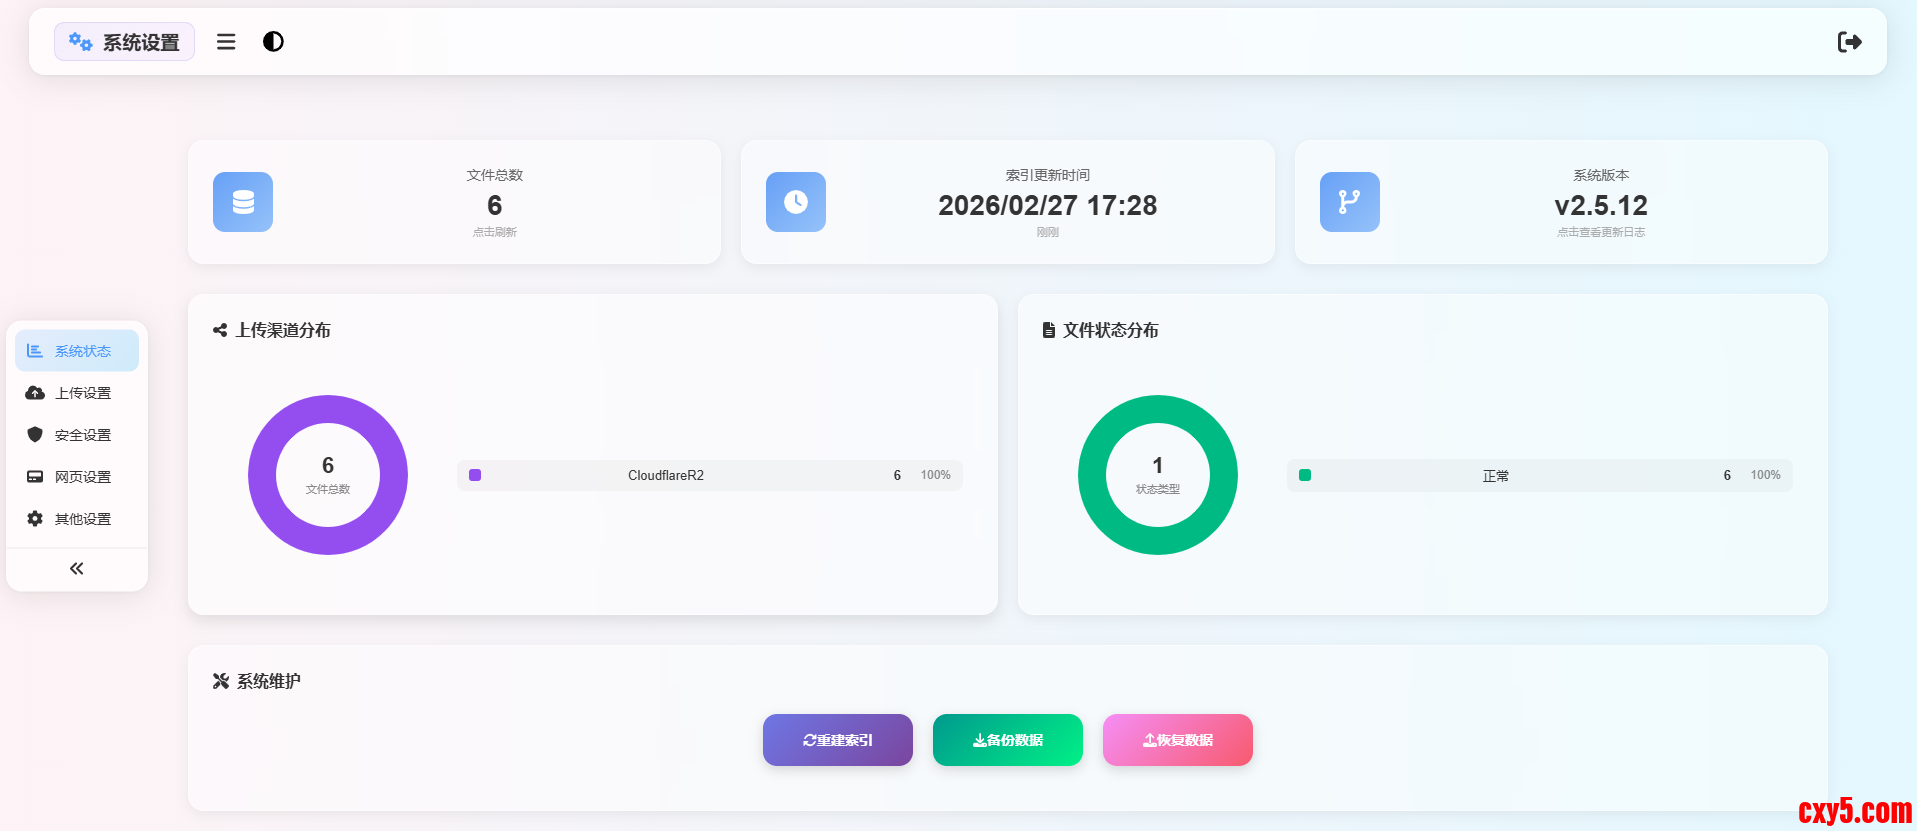Click the 重建索引 button
The height and width of the screenshot is (831, 1917).
[838, 740]
